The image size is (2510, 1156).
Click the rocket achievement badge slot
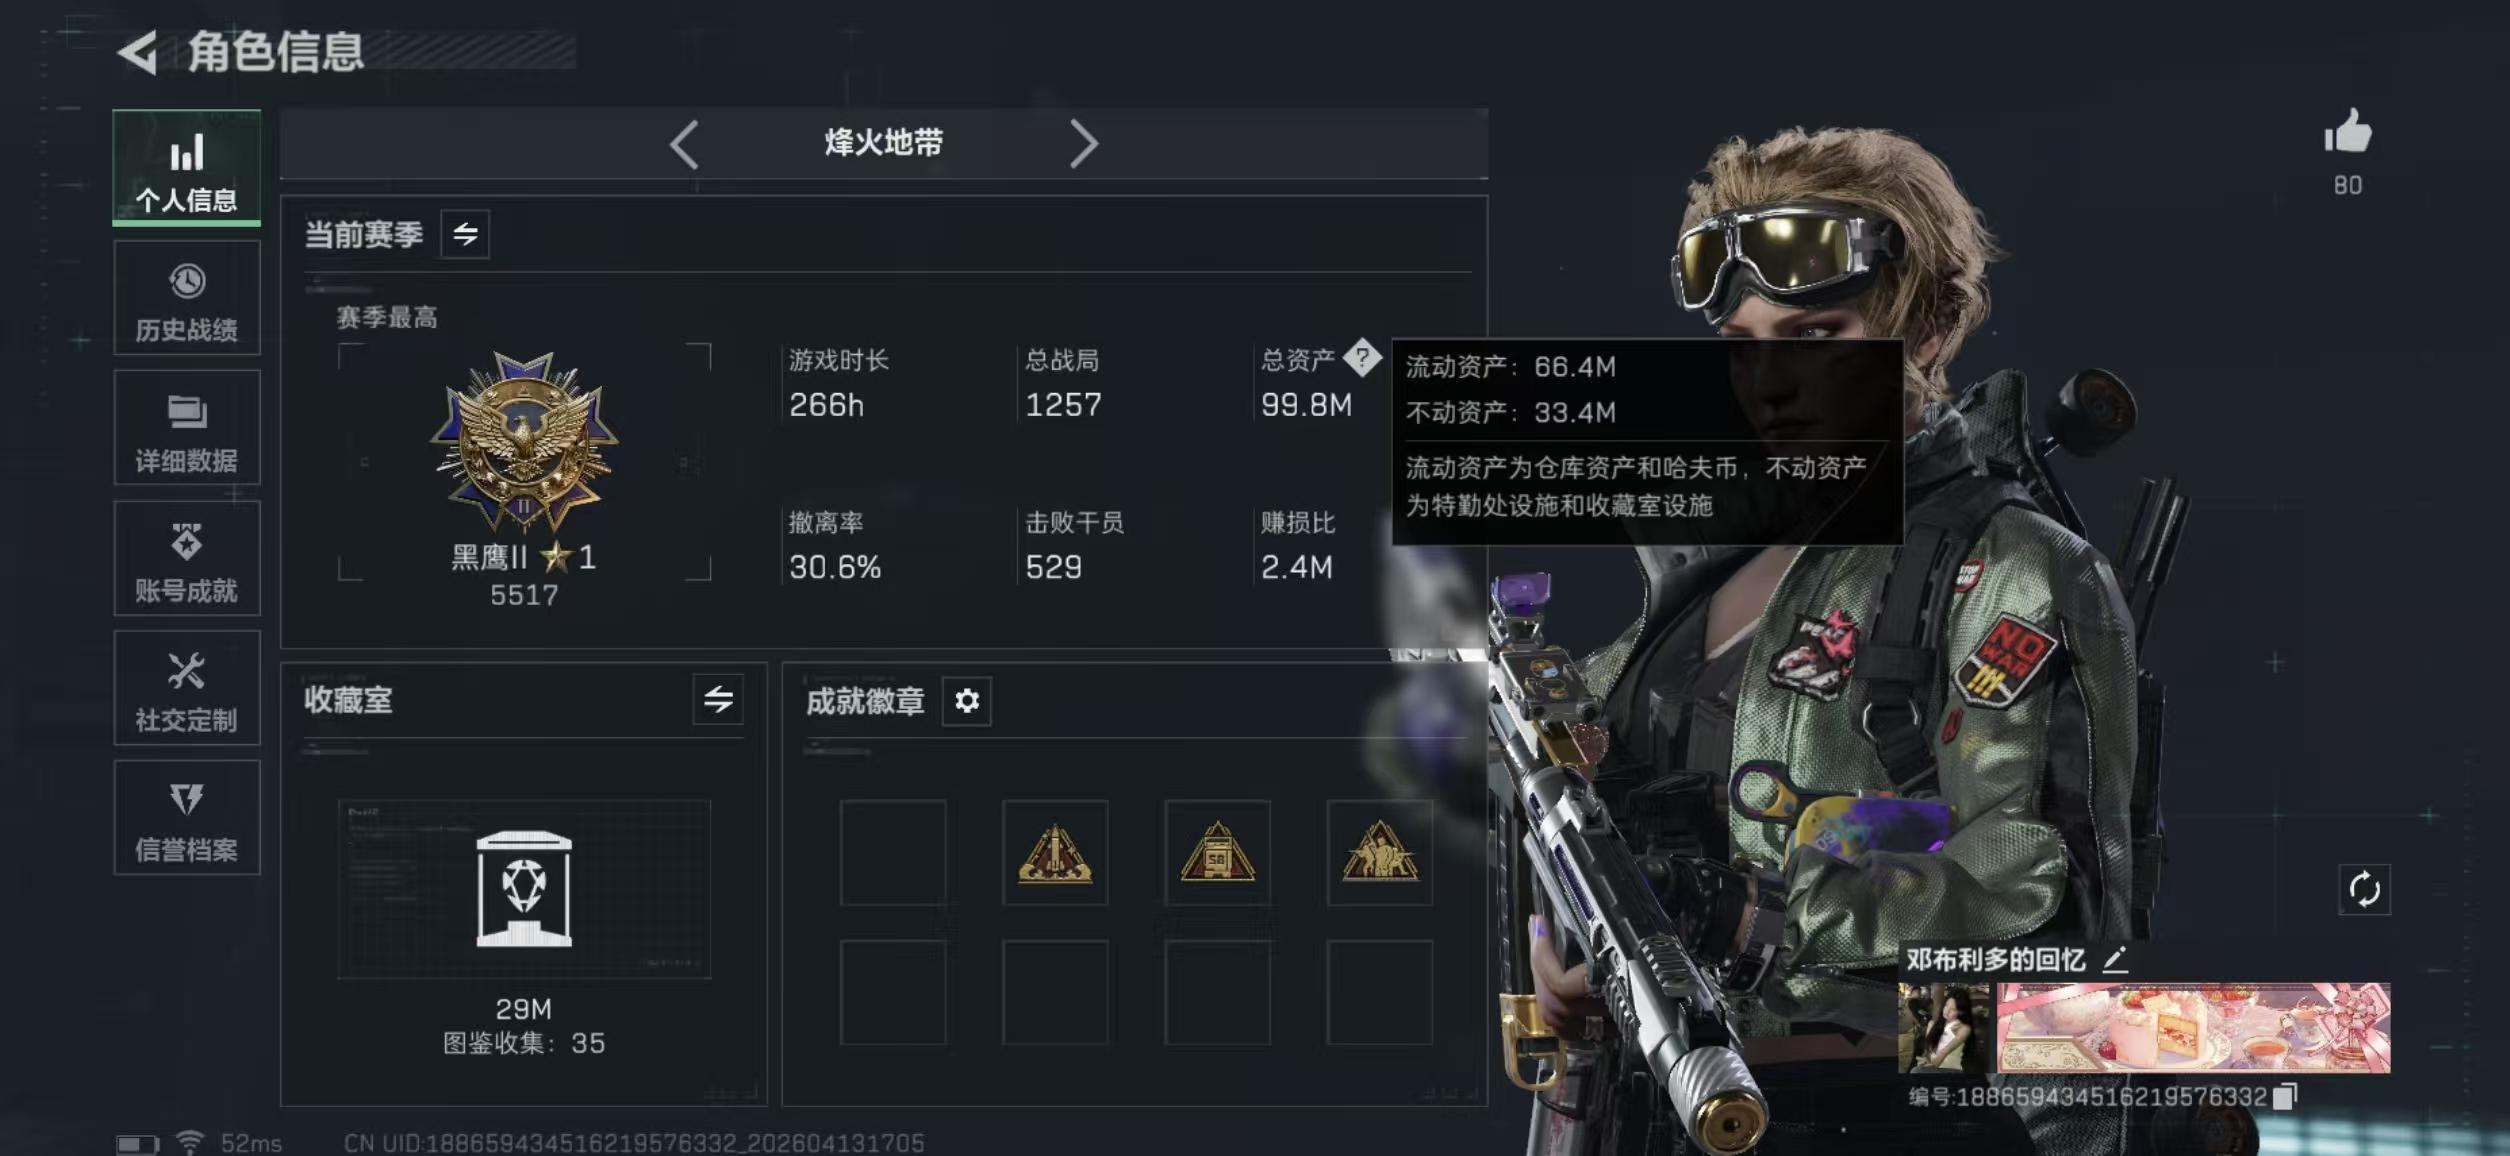click(1055, 853)
